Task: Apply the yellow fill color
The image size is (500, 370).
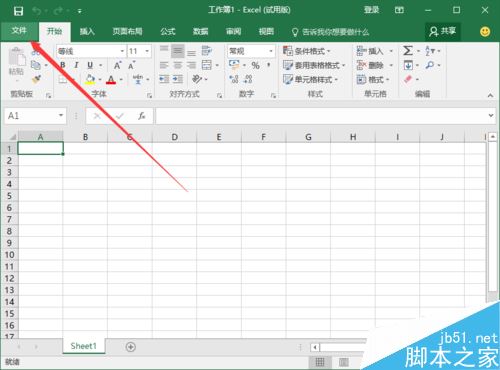Action: coord(90,79)
